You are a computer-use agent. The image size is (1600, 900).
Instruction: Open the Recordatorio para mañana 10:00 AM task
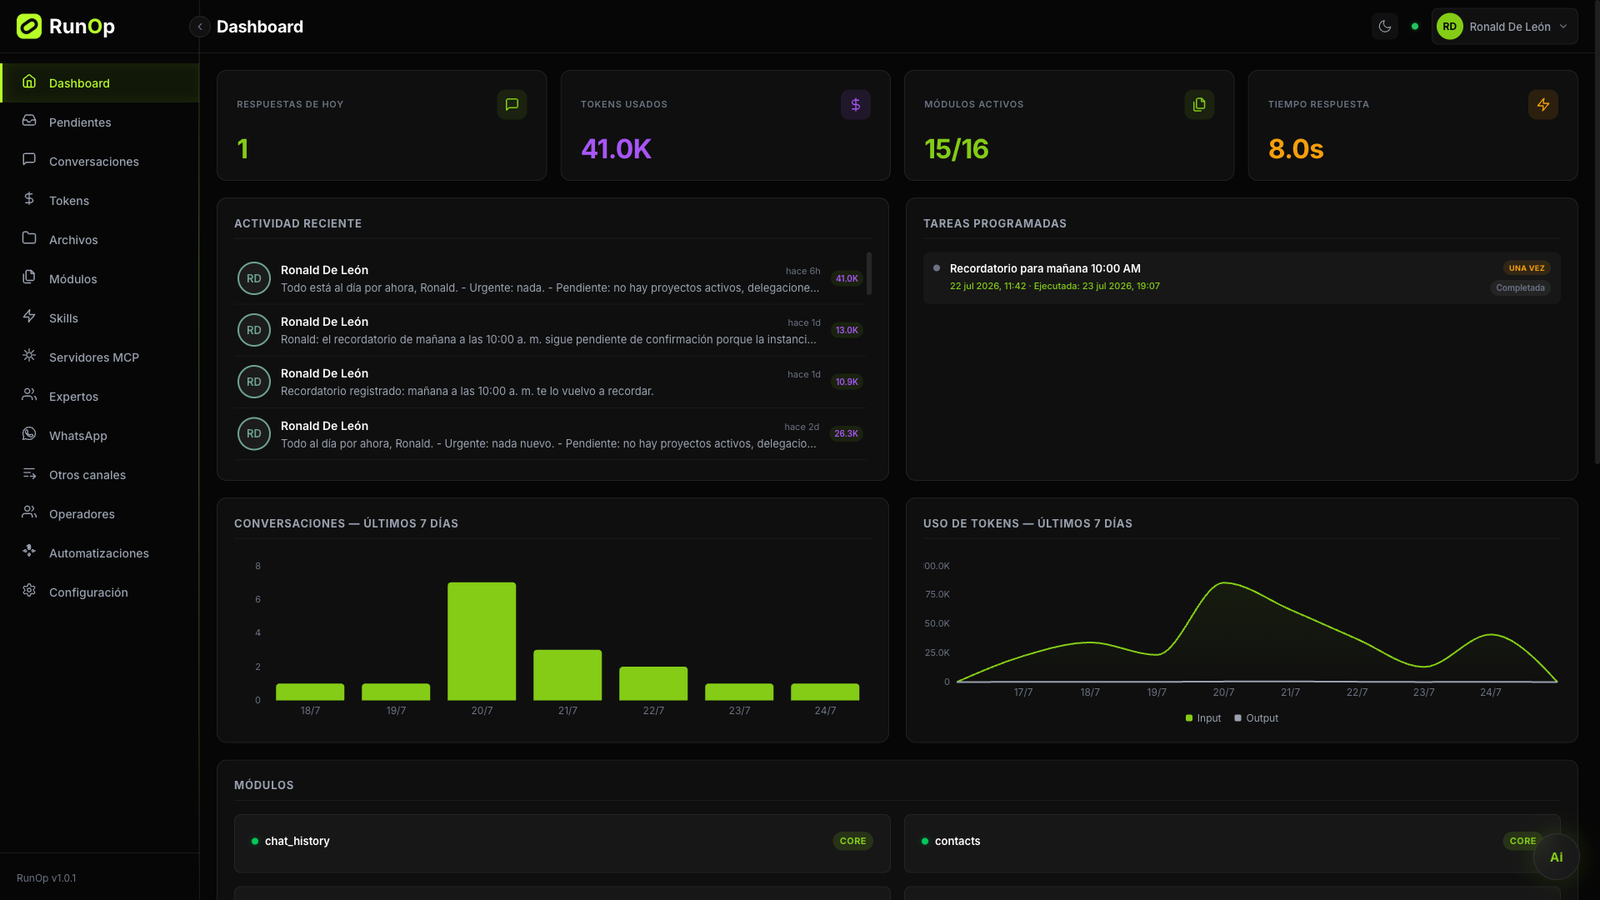[1242, 277]
